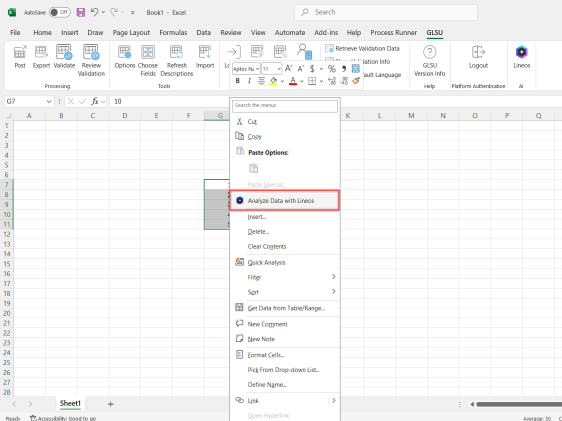Expand the Filter submenu
This screenshot has width=562, height=421.
pos(285,277)
